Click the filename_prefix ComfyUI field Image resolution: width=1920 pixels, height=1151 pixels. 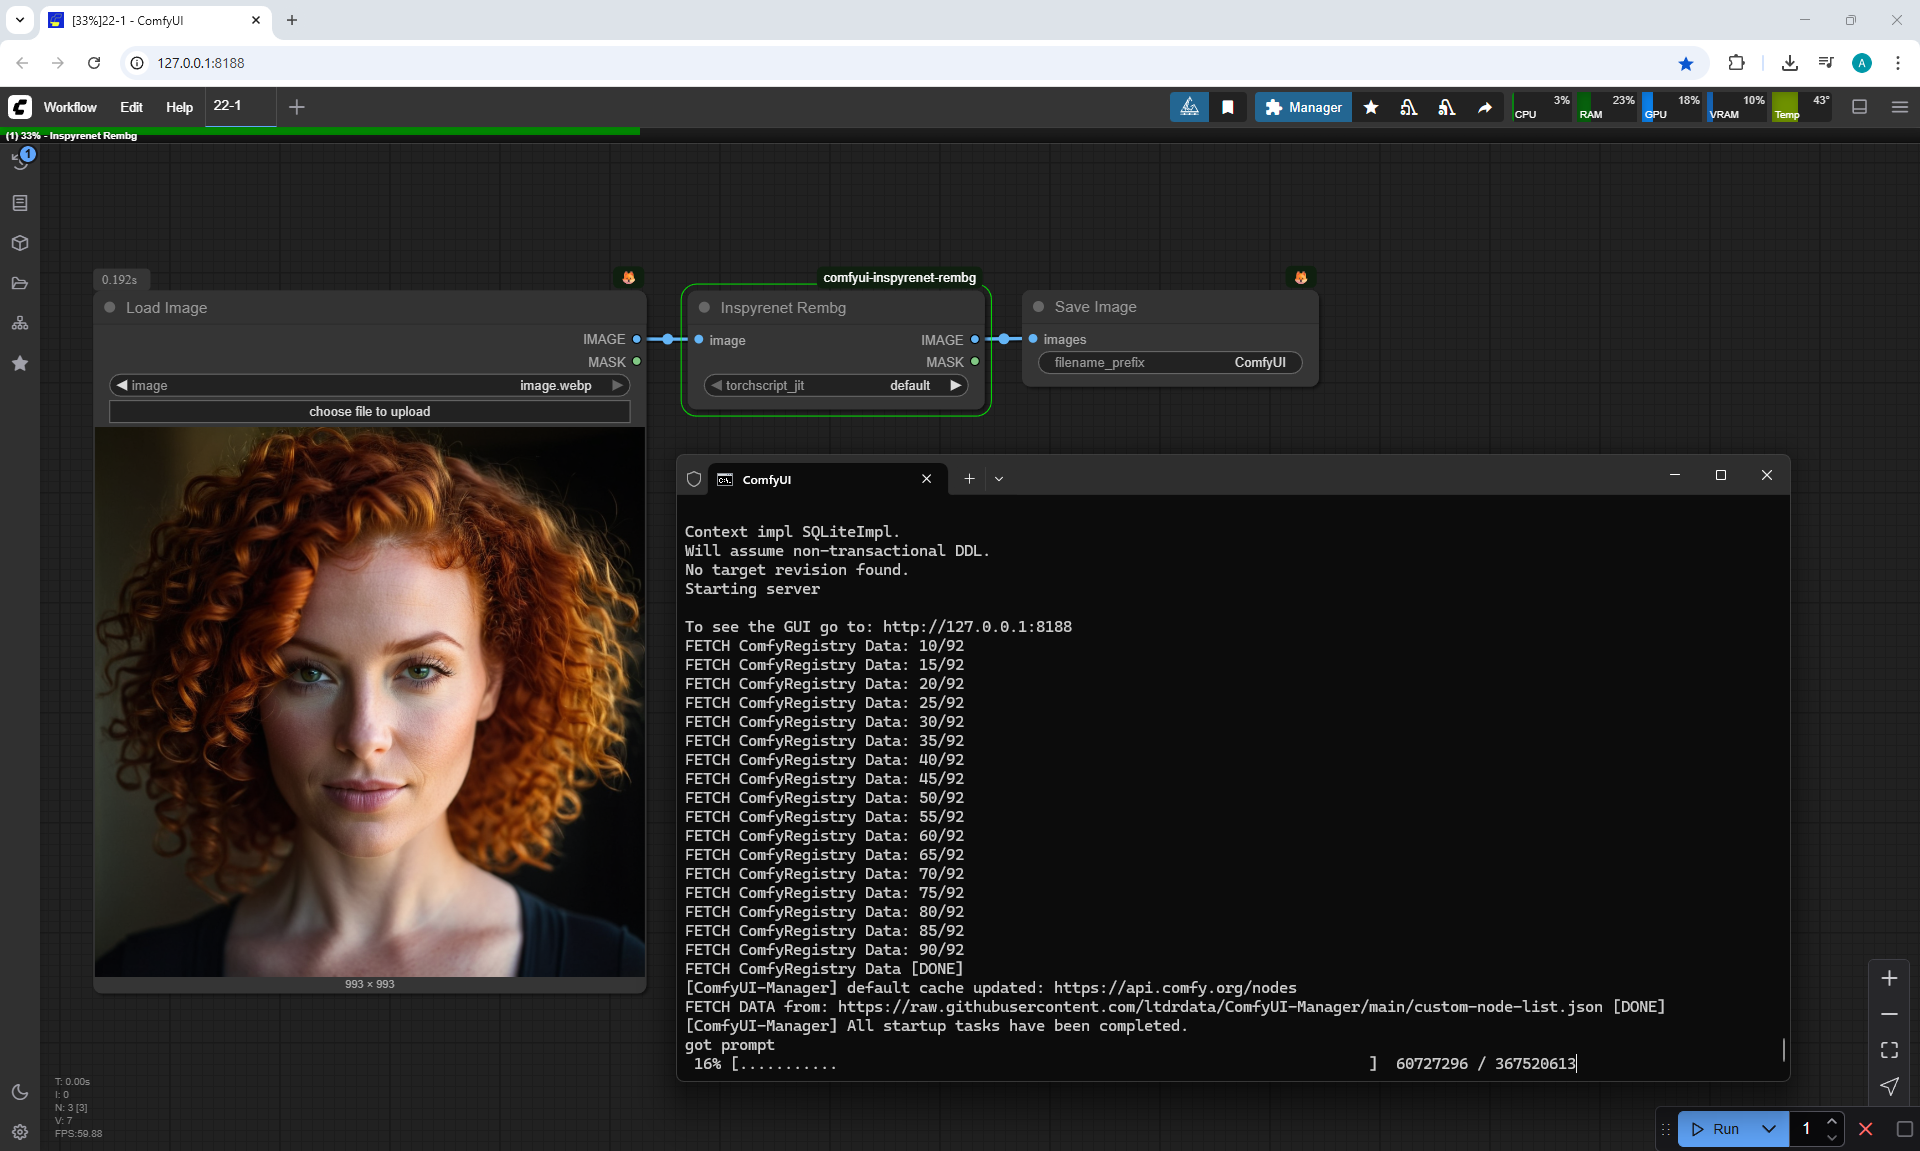(1169, 362)
